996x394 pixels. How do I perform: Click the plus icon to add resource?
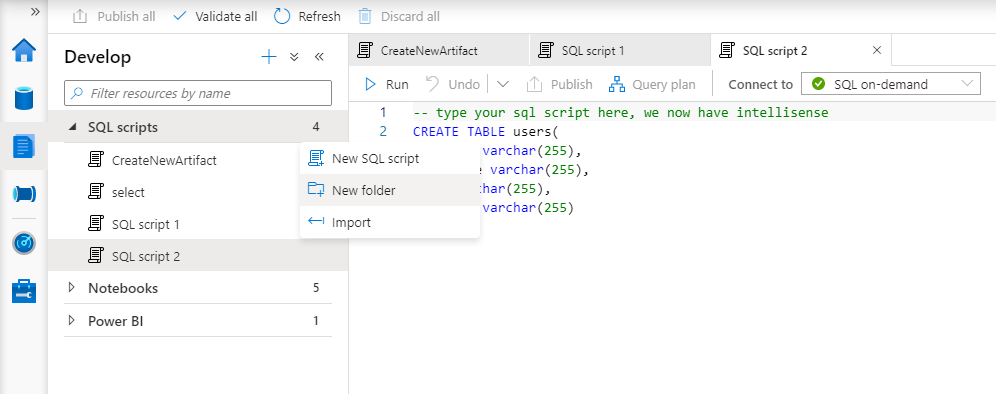pyautogui.click(x=269, y=57)
